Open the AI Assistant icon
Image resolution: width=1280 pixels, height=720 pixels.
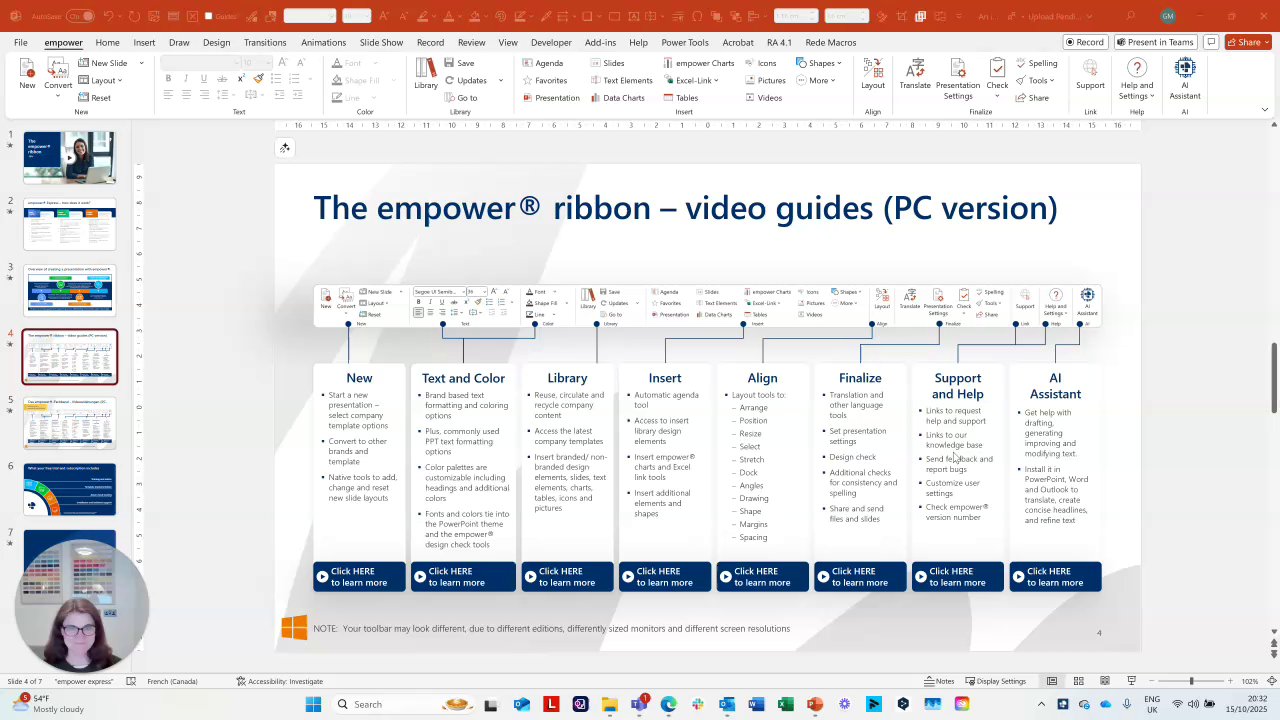point(1185,78)
